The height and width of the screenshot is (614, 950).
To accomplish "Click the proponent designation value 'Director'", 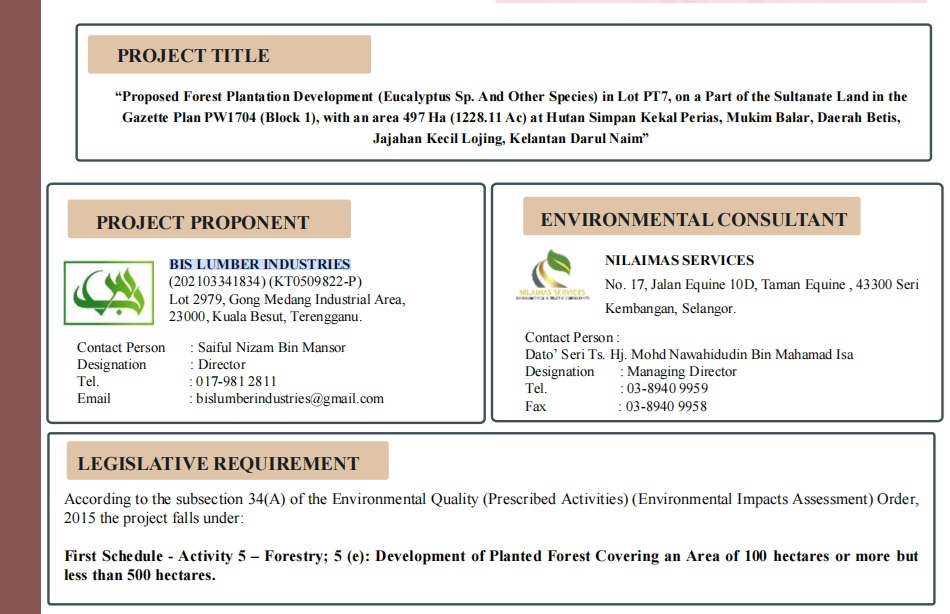I will [x=222, y=364].
